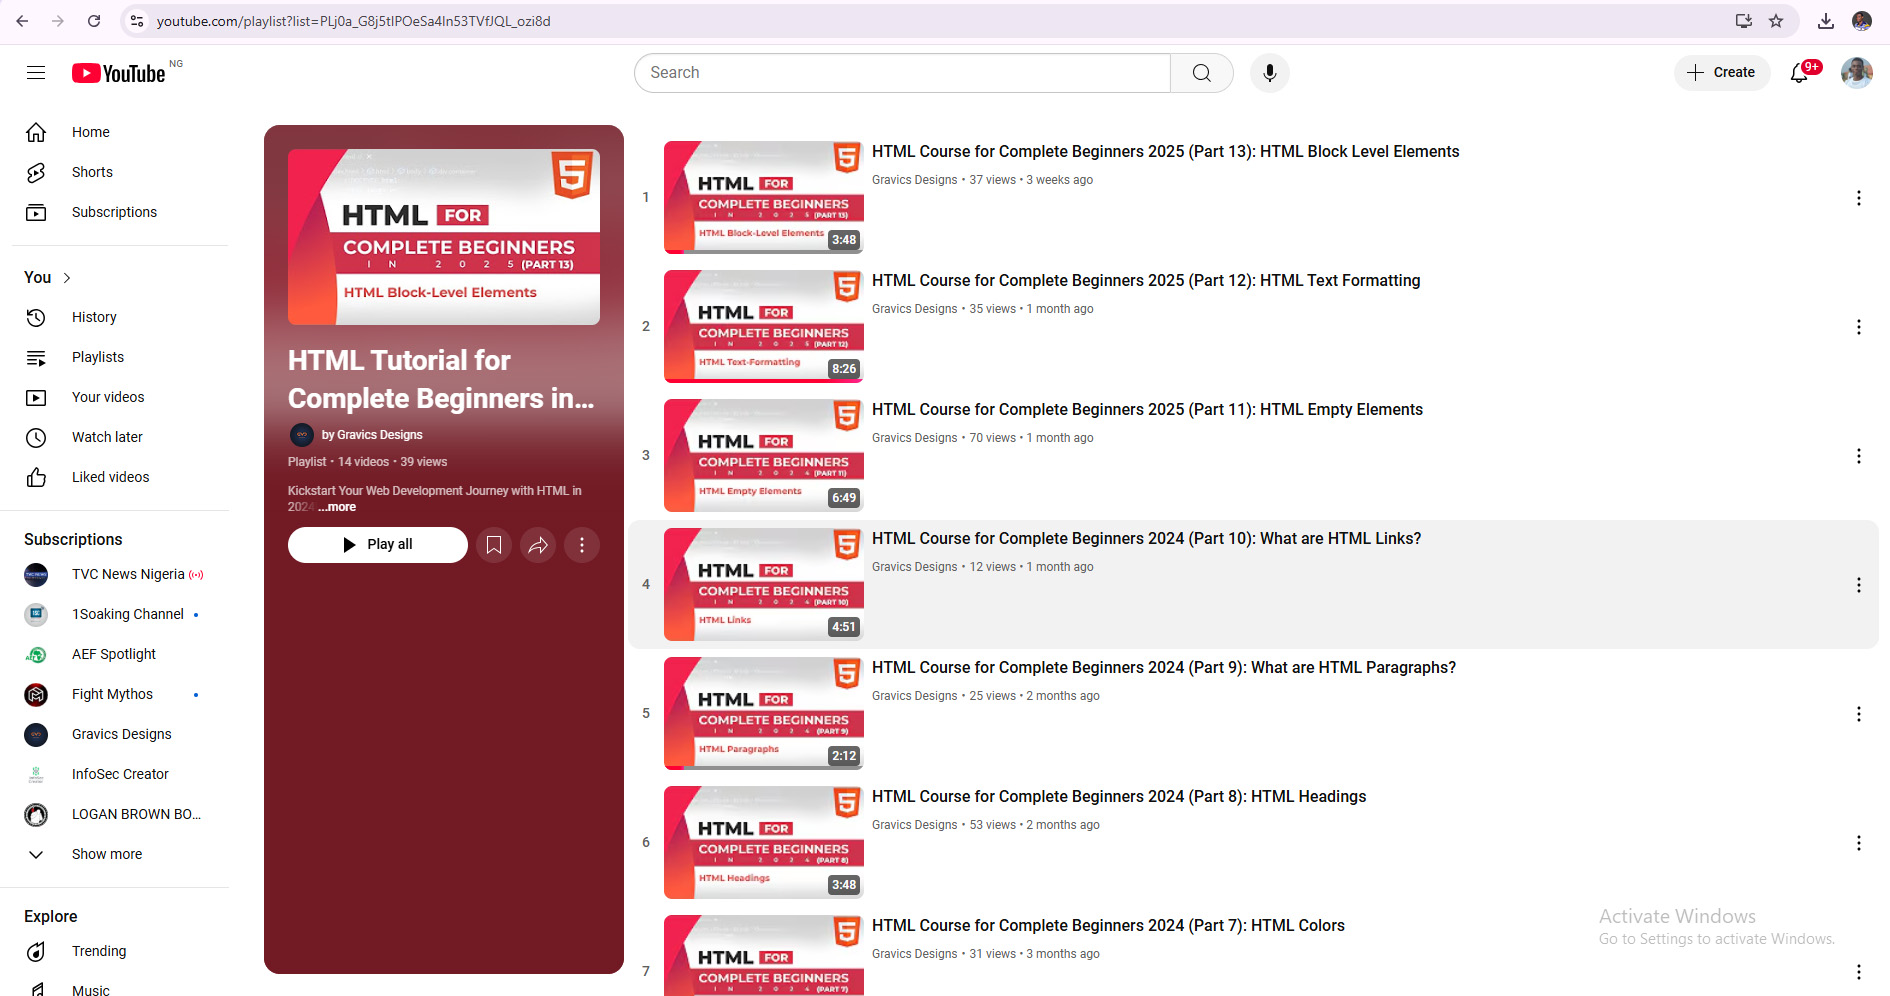This screenshot has height=996, width=1890.
Task: Click the Create button
Action: point(1722,73)
